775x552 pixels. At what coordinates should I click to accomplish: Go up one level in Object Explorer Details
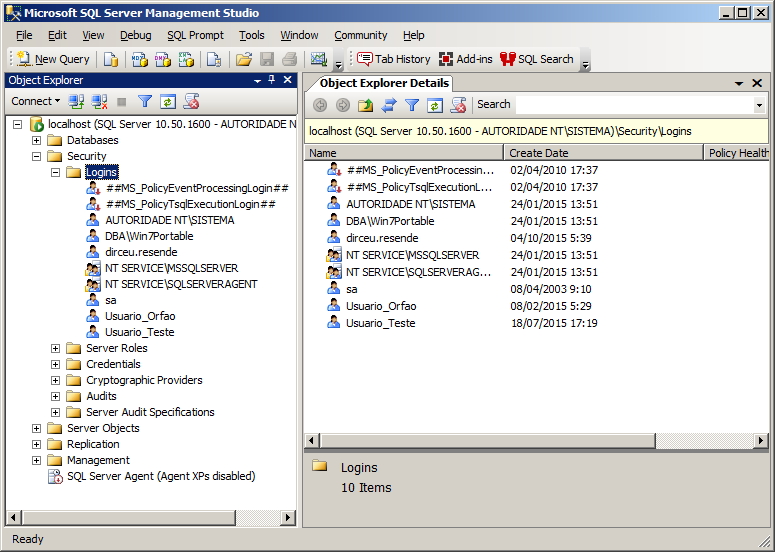click(366, 105)
